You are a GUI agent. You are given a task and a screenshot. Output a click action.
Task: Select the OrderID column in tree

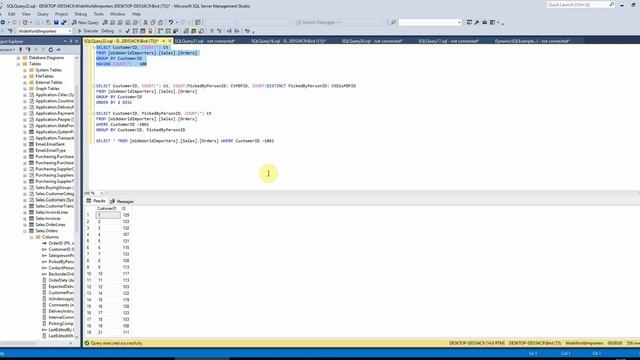click(61, 243)
